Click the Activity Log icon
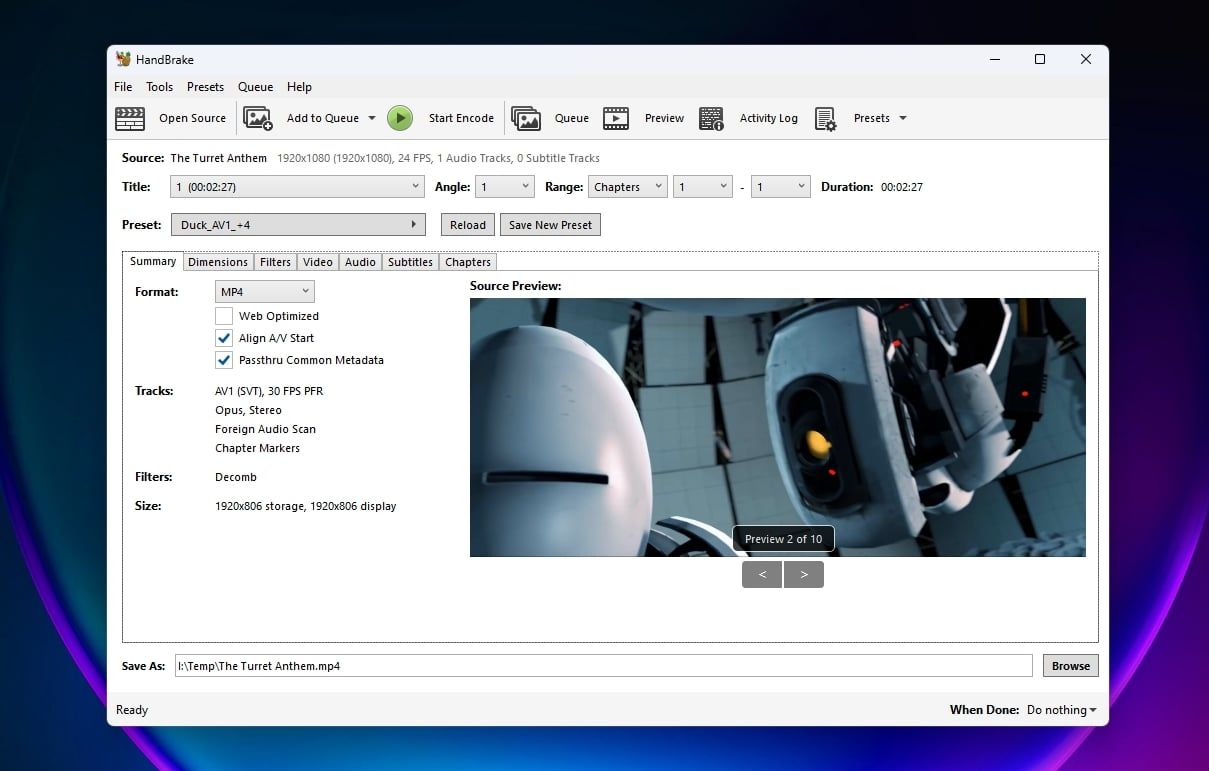The height and width of the screenshot is (771, 1209). 711,118
